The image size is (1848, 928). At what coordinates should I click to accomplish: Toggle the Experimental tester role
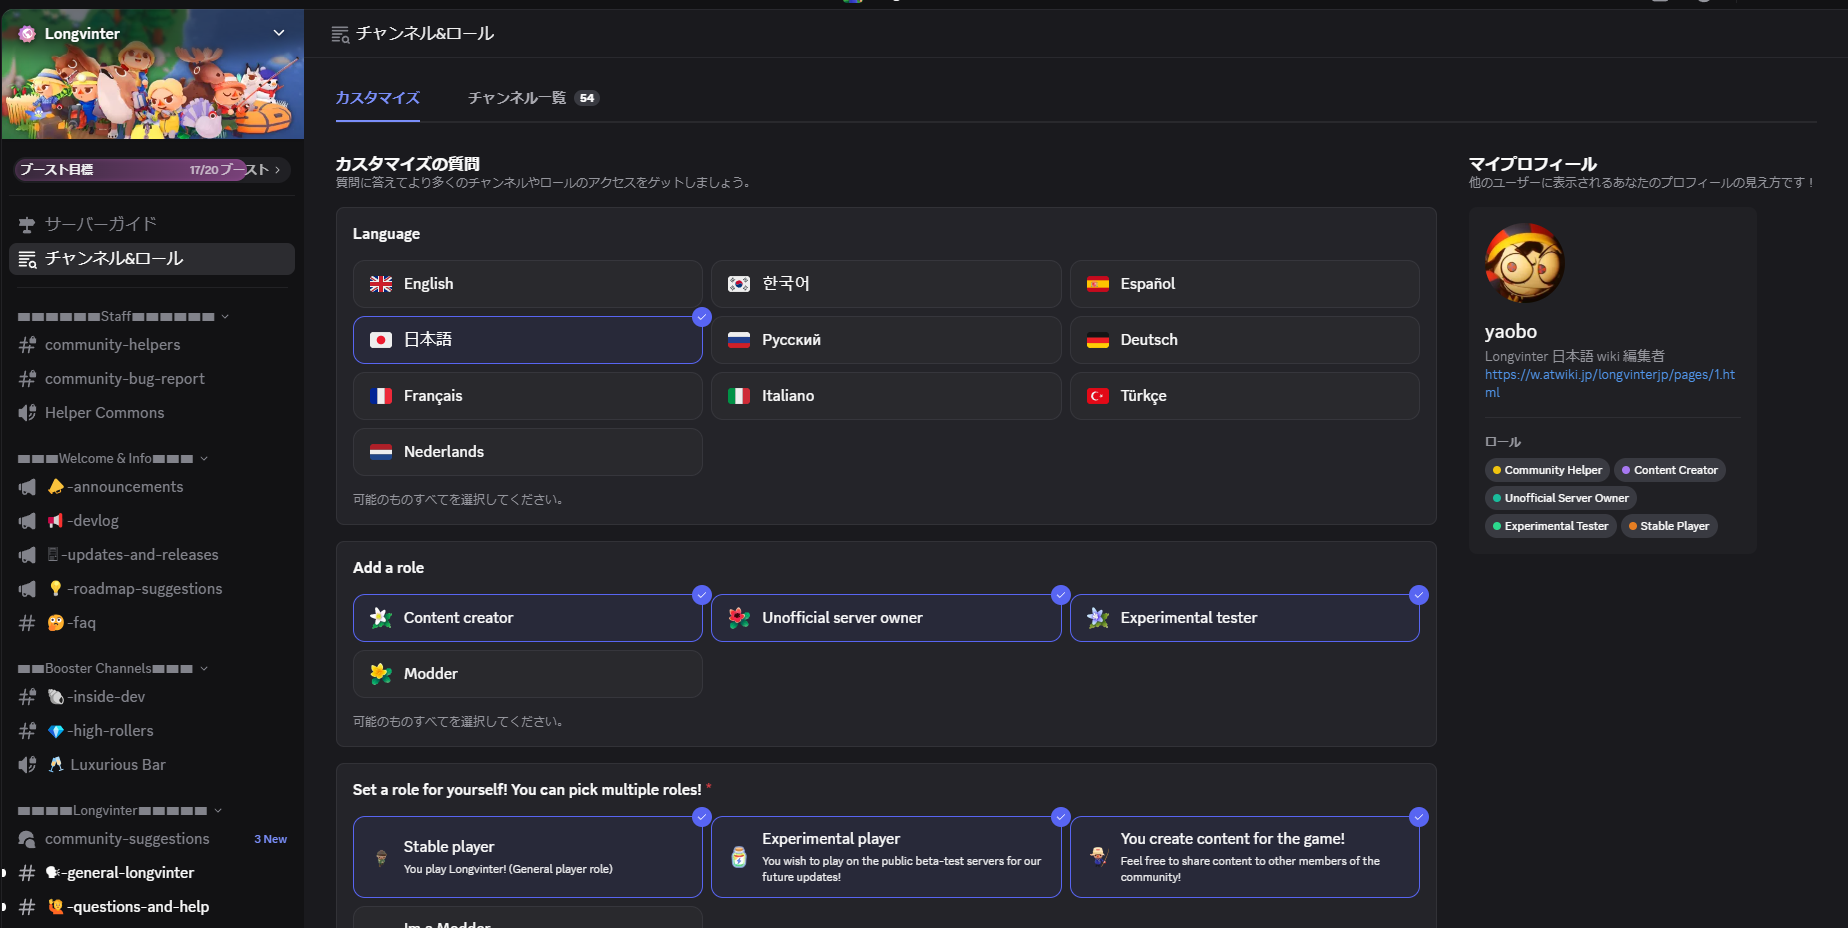[1245, 618]
